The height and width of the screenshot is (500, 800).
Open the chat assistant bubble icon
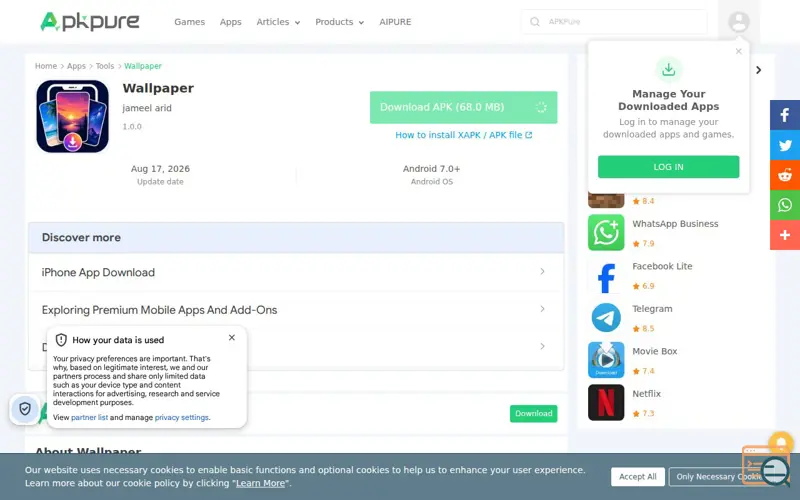(774, 470)
